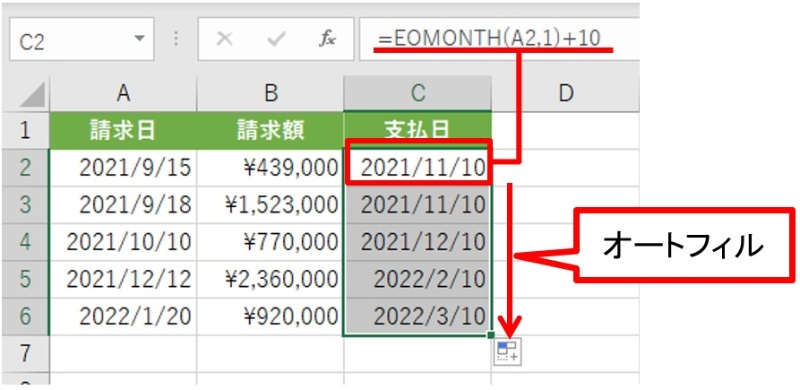800x390 pixels.
Task: Select row 7 header
Action: pos(26,354)
